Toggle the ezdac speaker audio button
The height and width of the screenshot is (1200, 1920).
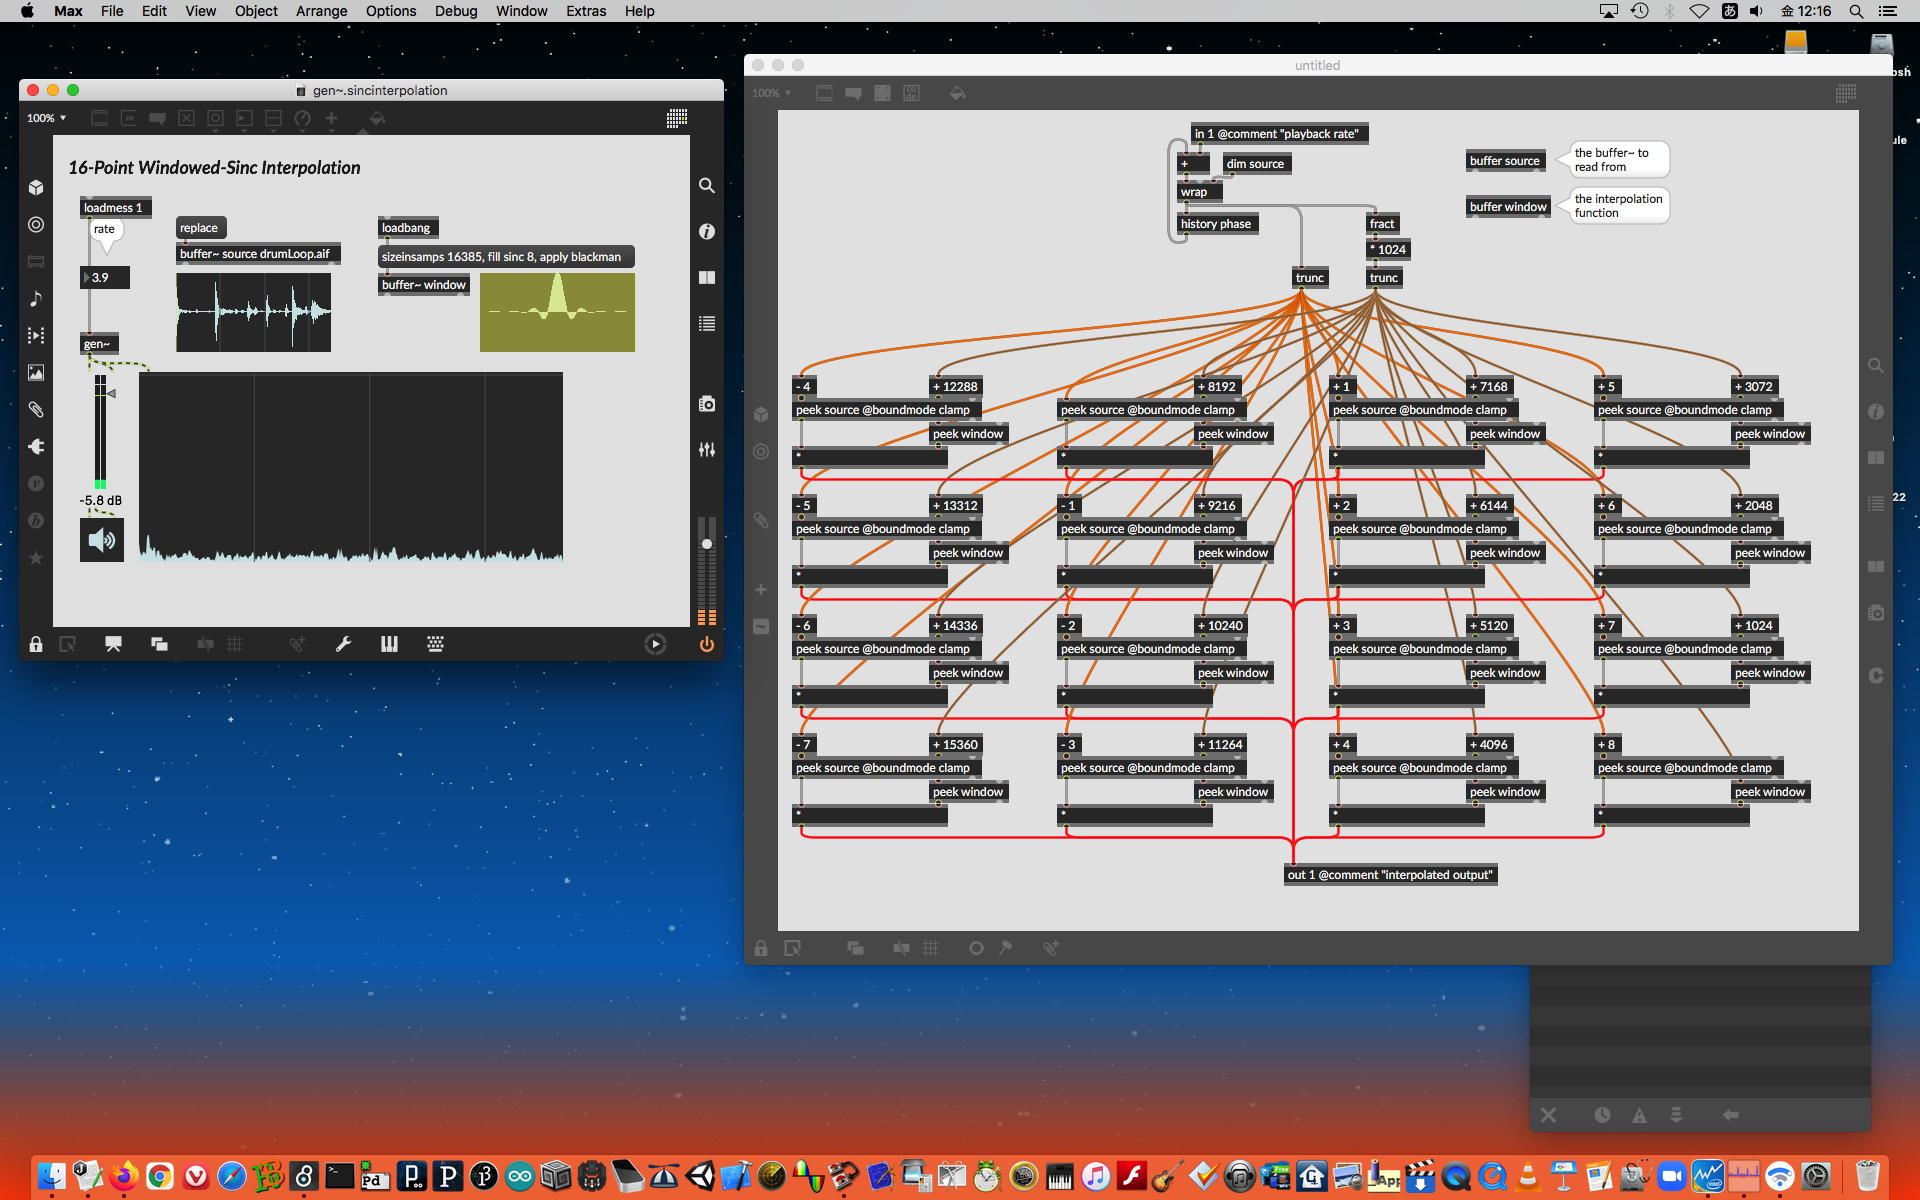coord(102,540)
